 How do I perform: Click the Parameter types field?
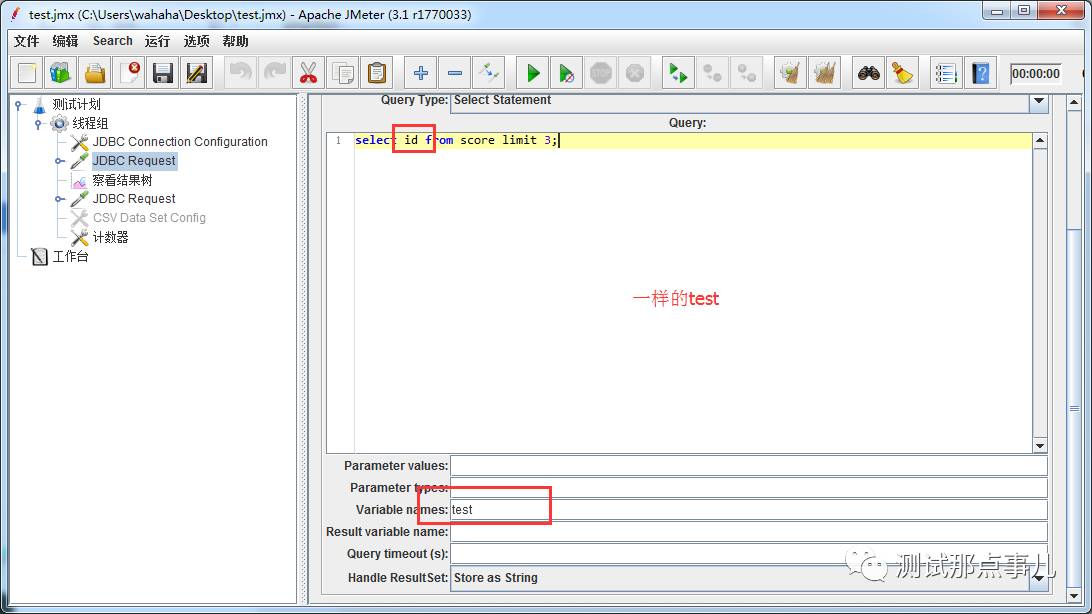(749, 488)
